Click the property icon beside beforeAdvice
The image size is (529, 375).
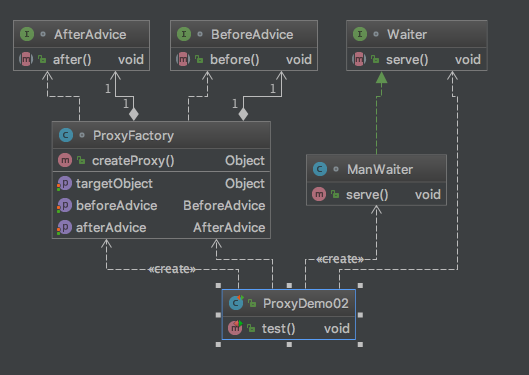(64, 205)
